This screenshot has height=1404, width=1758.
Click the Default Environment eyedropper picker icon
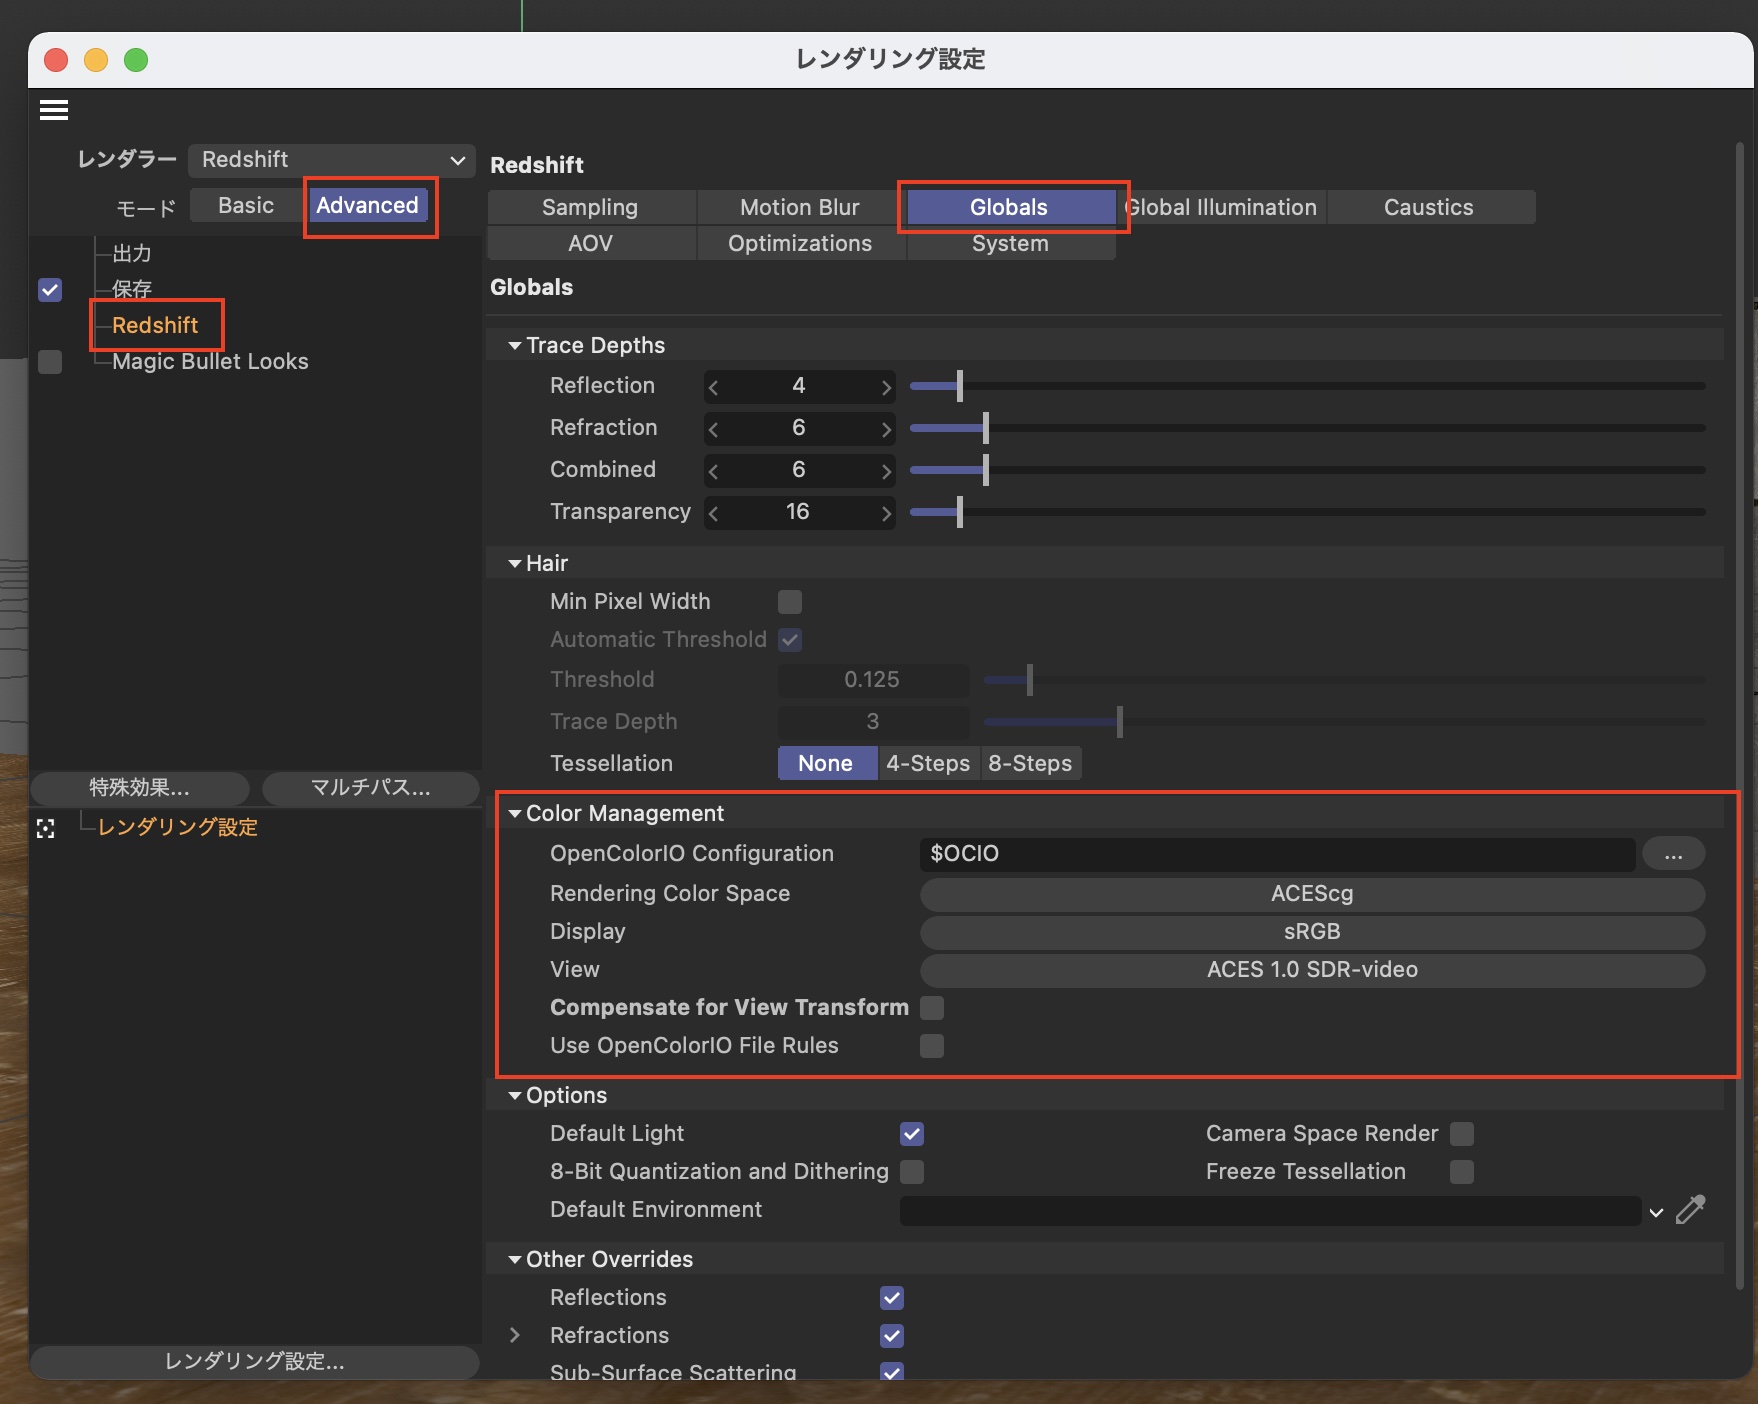[x=1690, y=1210]
